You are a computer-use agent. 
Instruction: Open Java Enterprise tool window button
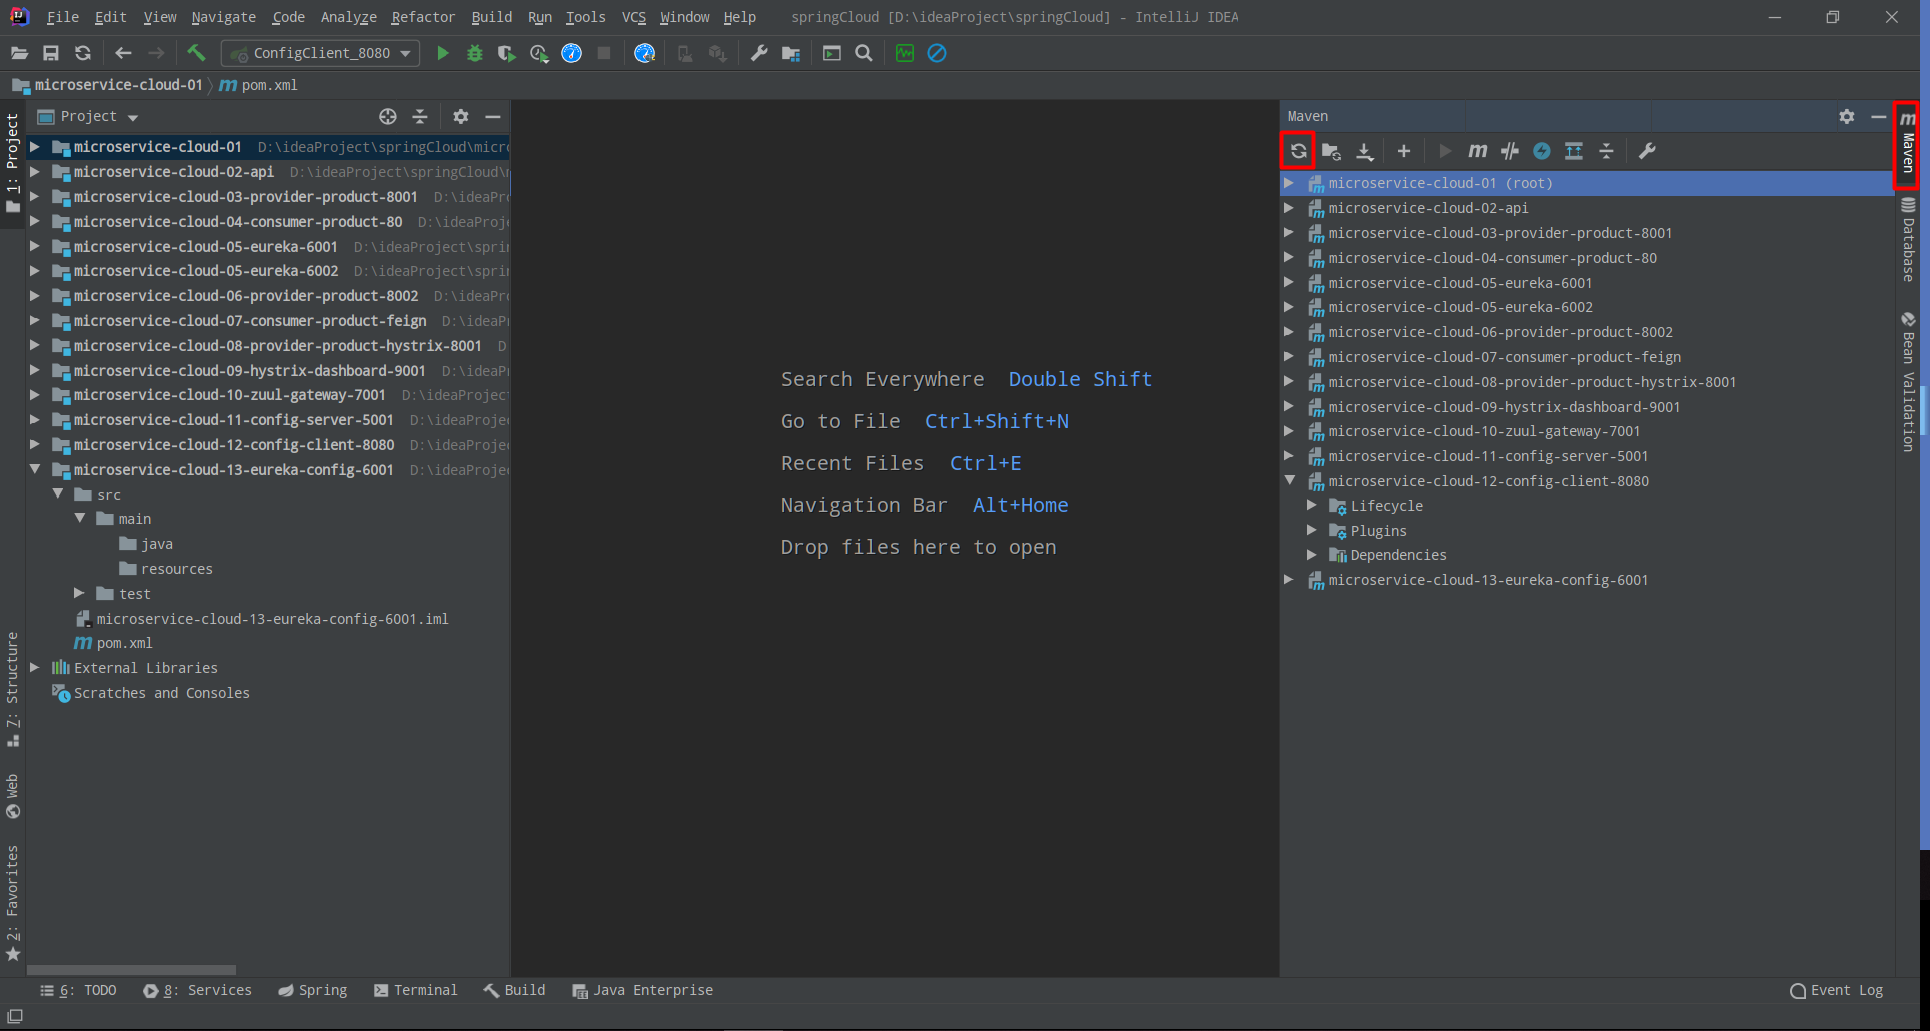click(x=642, y=990)
